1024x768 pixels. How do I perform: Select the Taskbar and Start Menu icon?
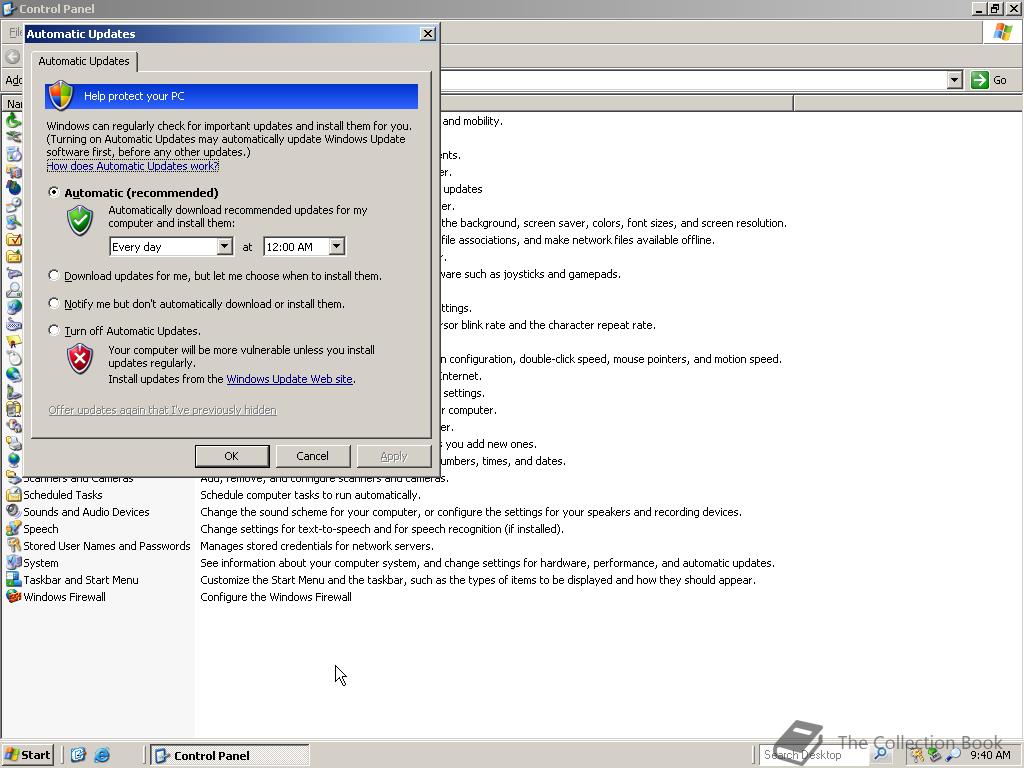[x=13, y=580]
